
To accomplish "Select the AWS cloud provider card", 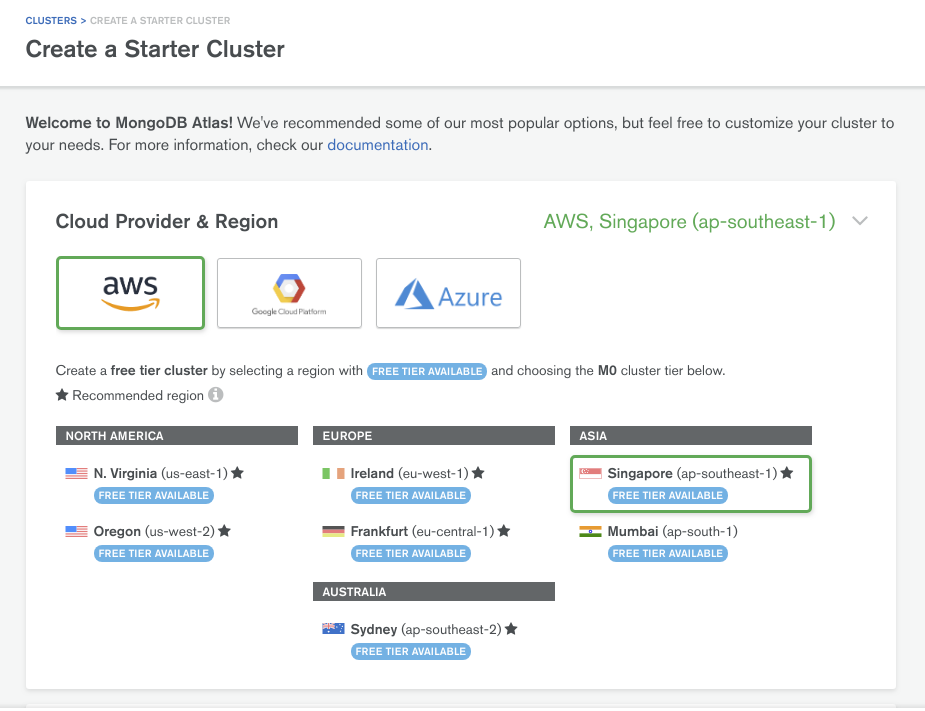I will click(130, 293).
